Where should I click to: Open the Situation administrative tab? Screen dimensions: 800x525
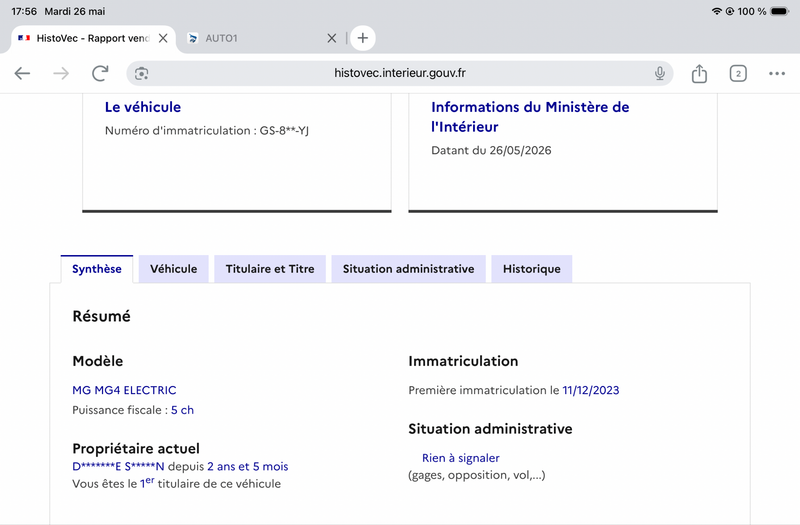408,269
